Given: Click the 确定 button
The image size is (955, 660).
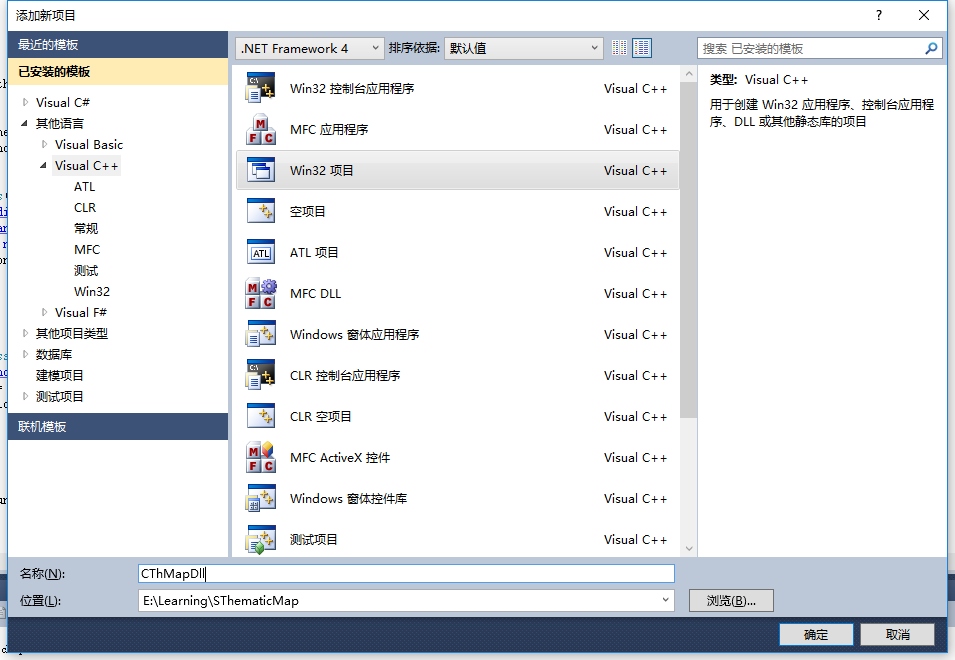Looking at the screenshot, I should click(816, 634).
